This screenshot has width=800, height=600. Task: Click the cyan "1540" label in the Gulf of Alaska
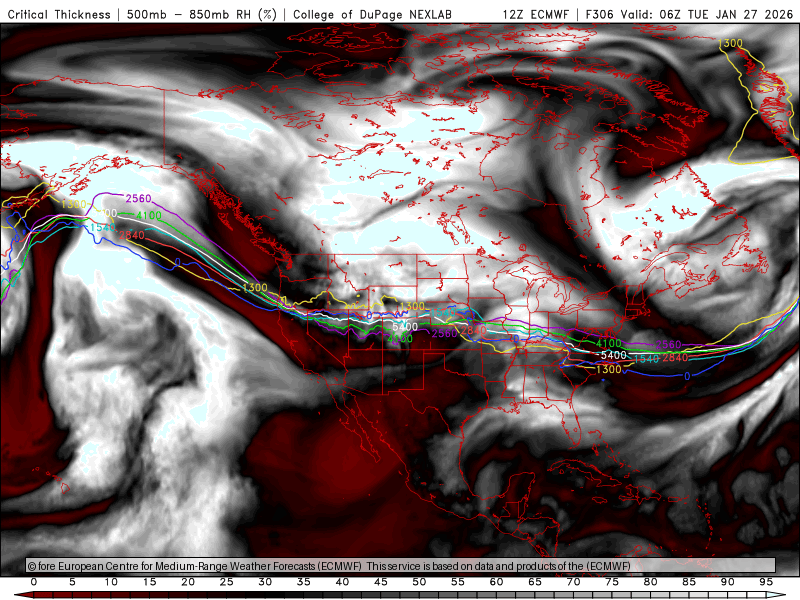[x=102, y=228]
